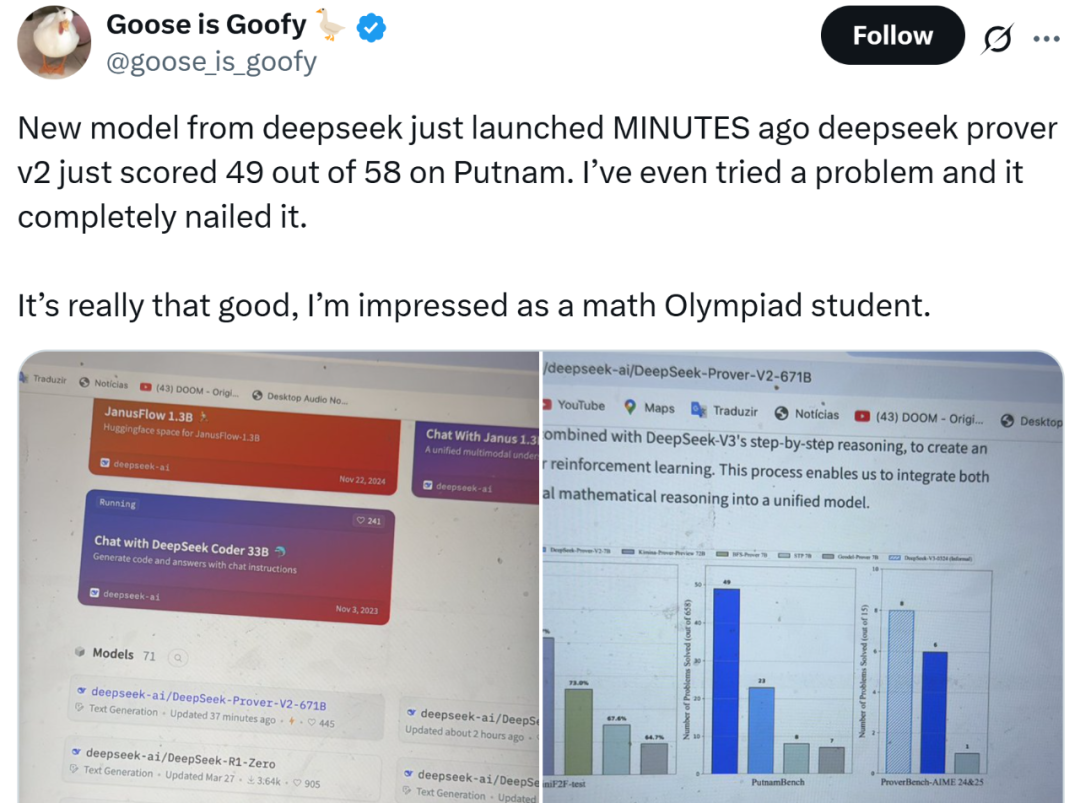Screen dimensions: 1080x803
Task: Click the Traduzir bookmark in right photo
Action: point(725,410)
